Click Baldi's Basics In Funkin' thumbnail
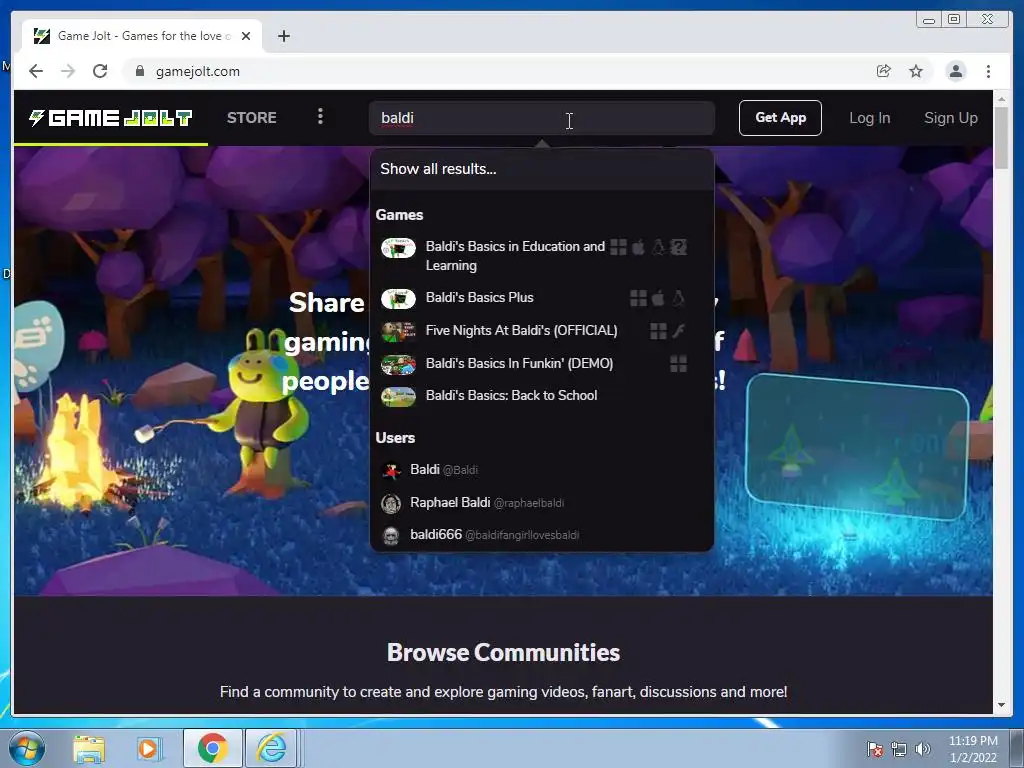The height and width of the screenshot is (768, 1024). tap(398, 364)
